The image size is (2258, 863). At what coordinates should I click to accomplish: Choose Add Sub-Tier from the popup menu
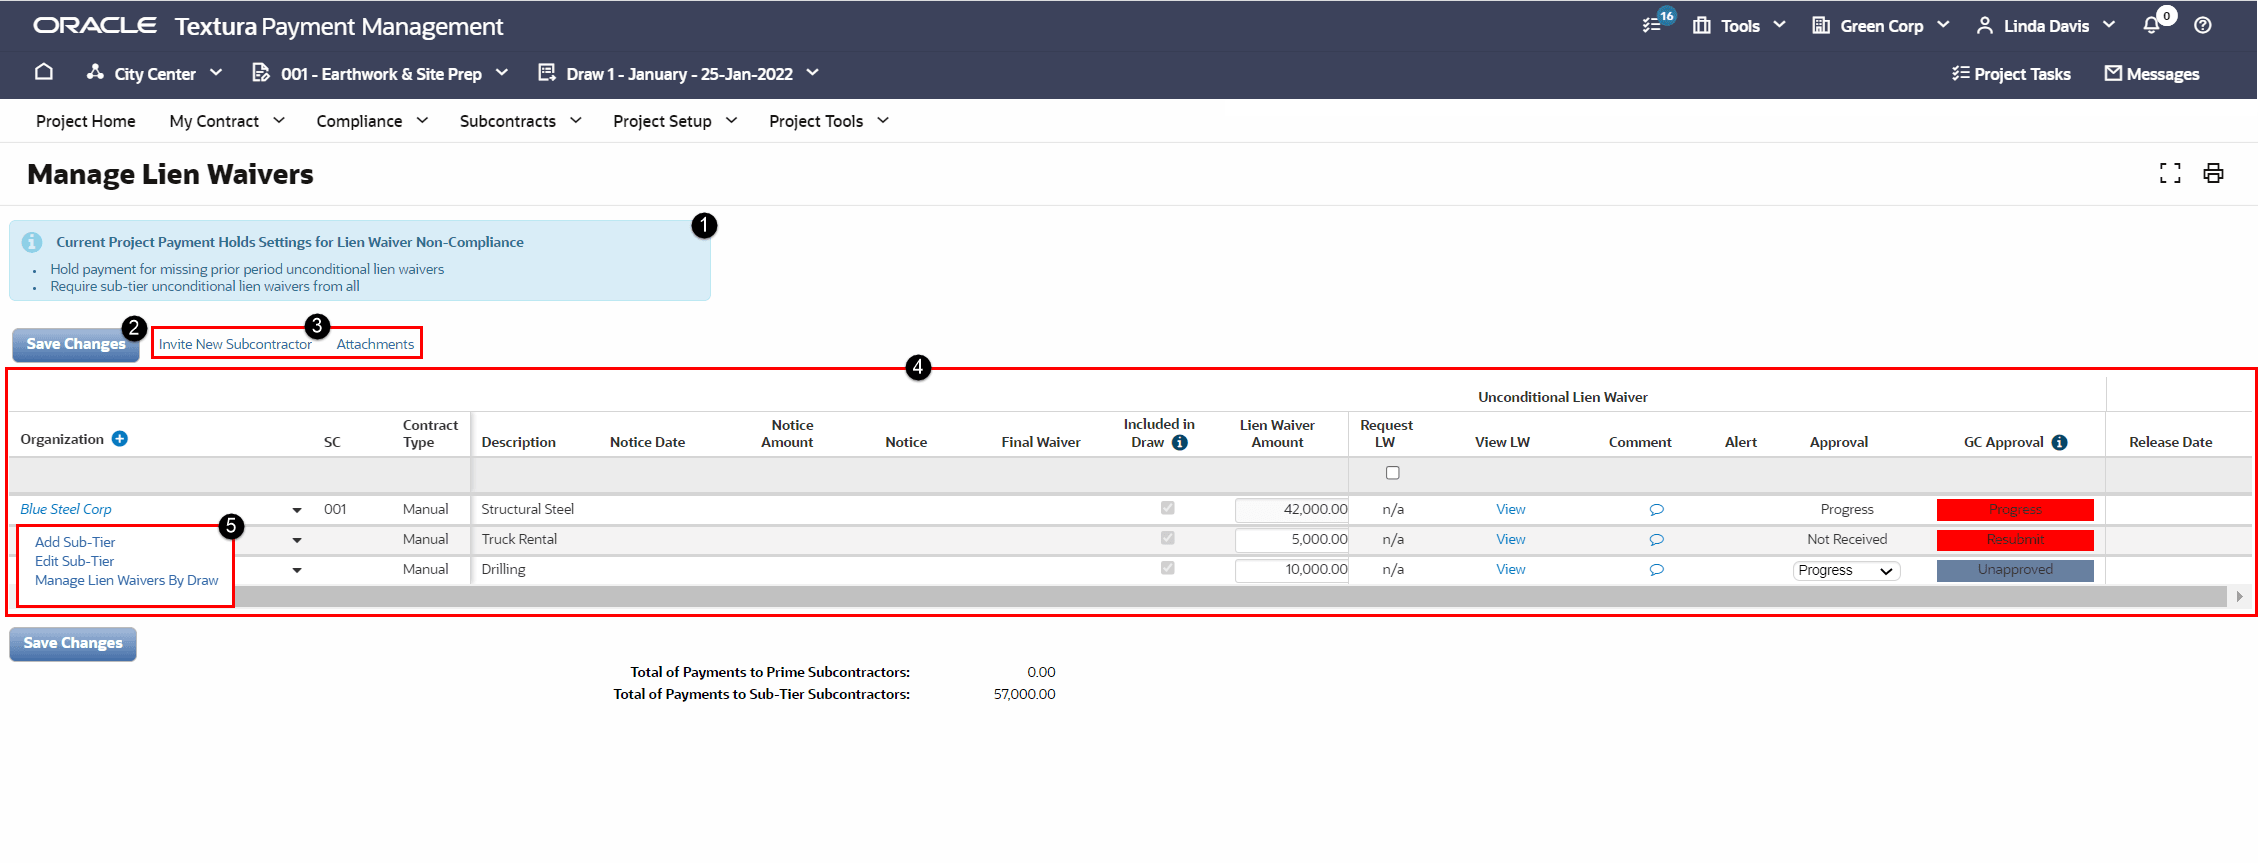(75, 542)
